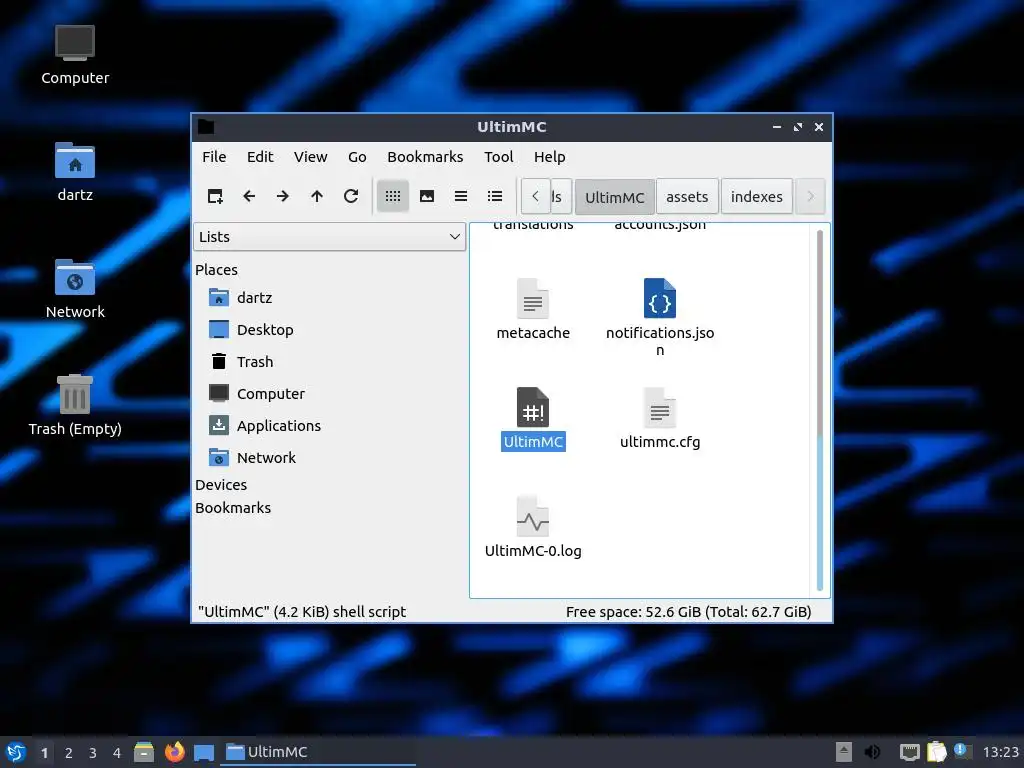Activate the UltimMC taskbar window button
This screenshot has width=1024, height=768.
[319, 752]
